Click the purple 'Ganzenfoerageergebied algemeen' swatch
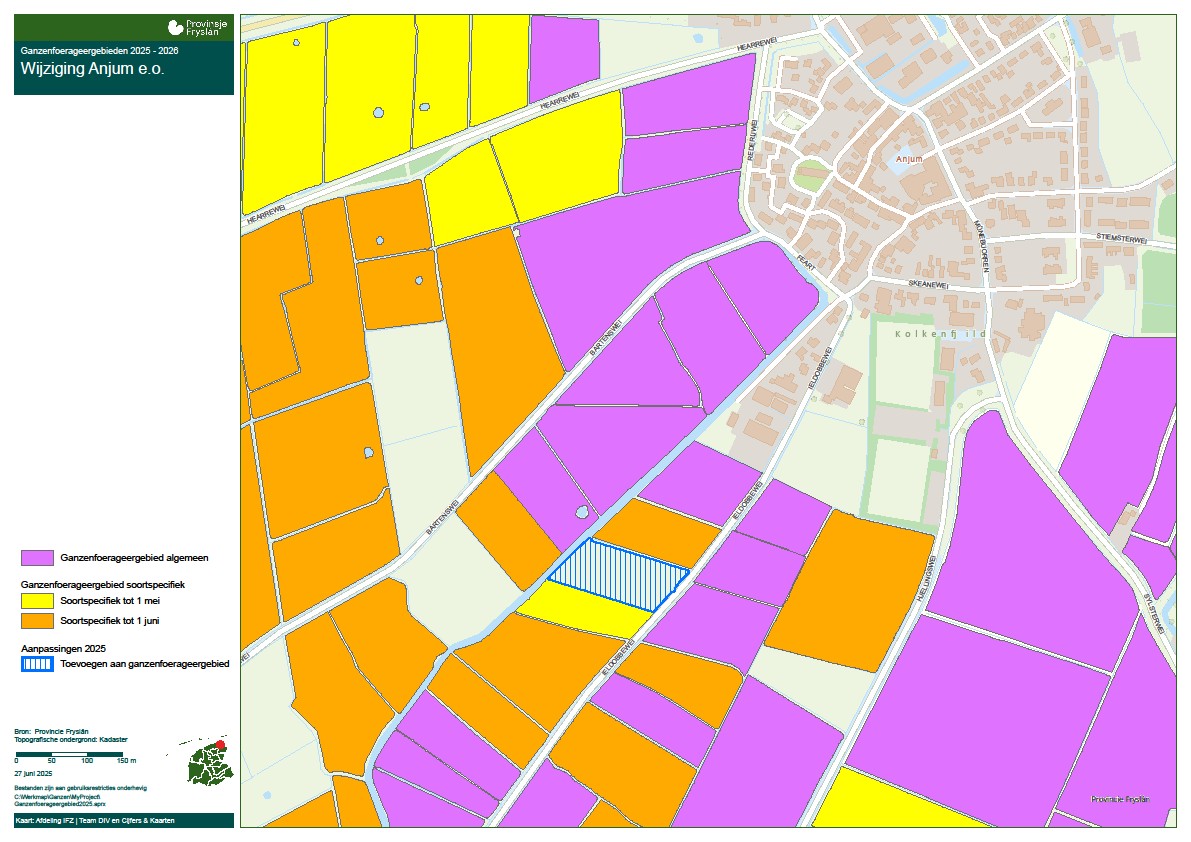This screenshot has width=1191, height=842. (x=38, y=557)
